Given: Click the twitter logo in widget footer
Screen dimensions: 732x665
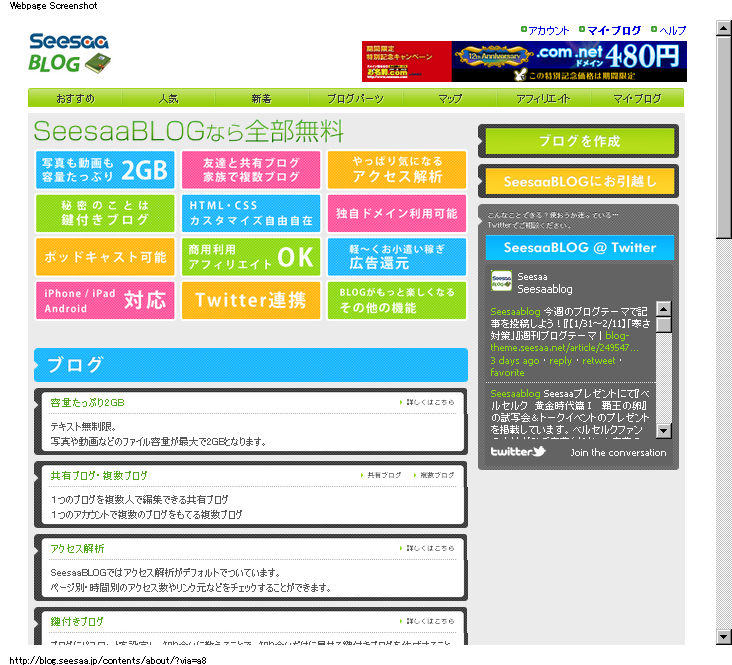Looking at the screenshot, I should (518, 452).
